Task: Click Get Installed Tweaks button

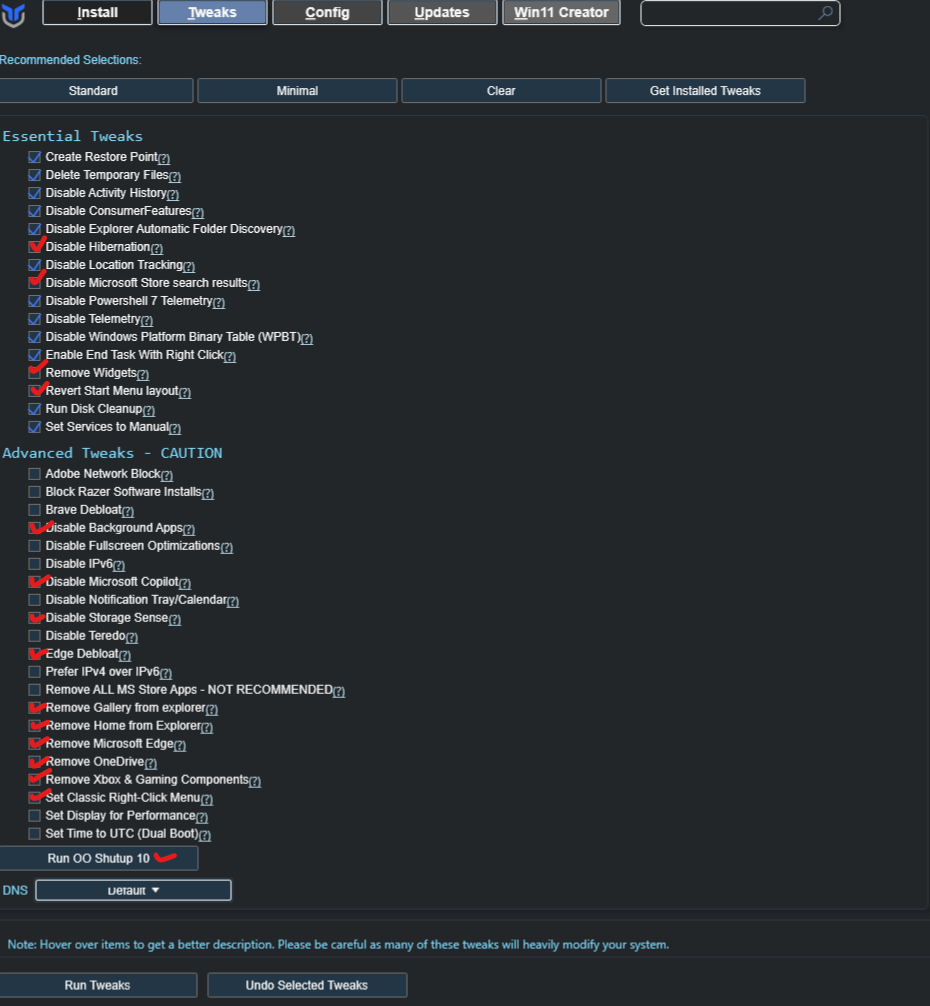Action: click(x=706, y=90)
